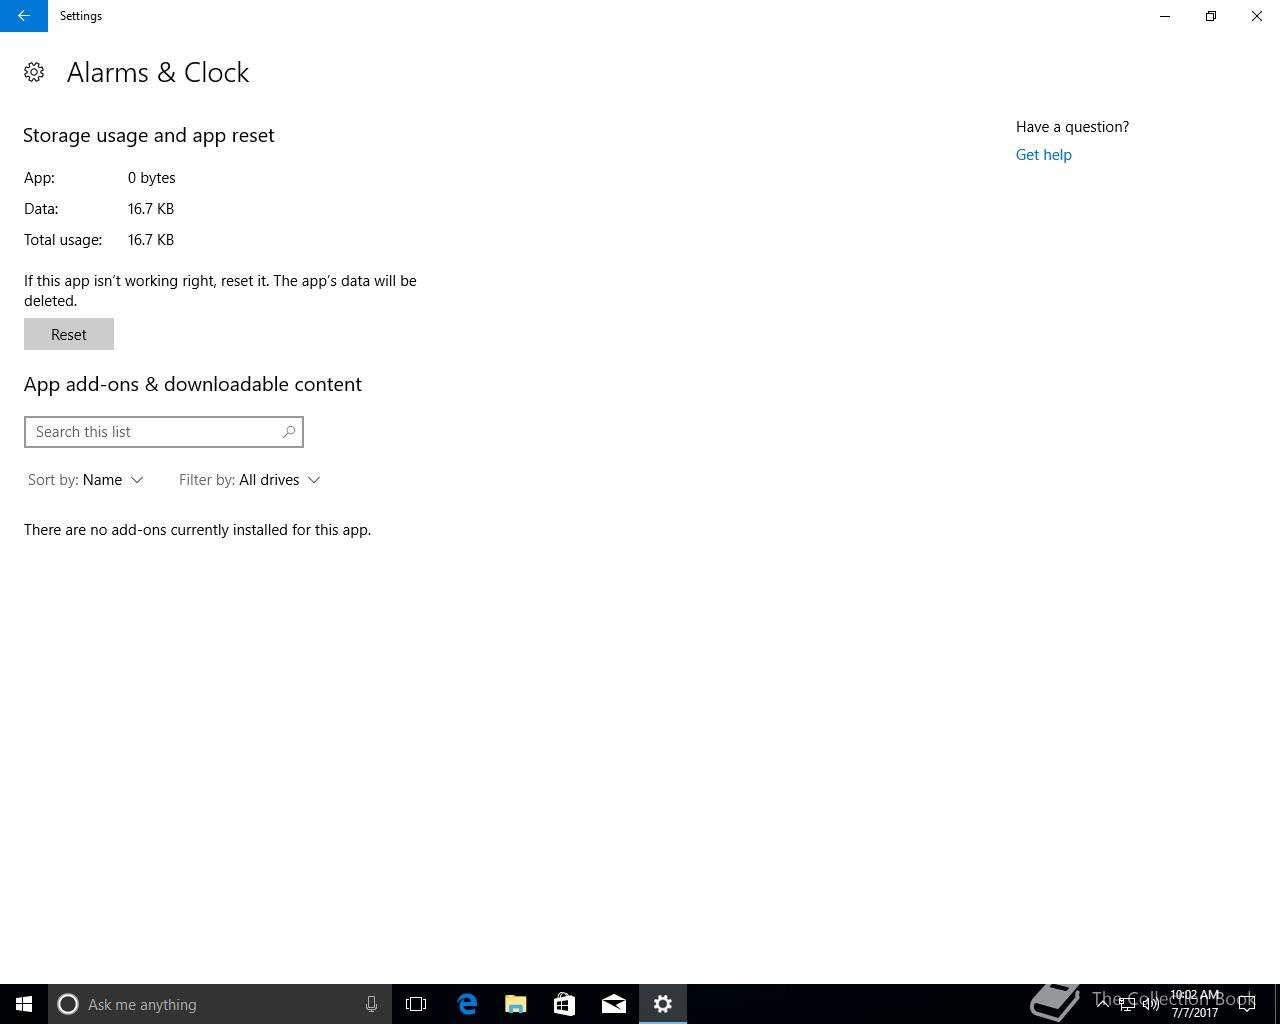Go back using the Settings back arrow
This screenshot has width=1280, height=1024.
[24, 16]
